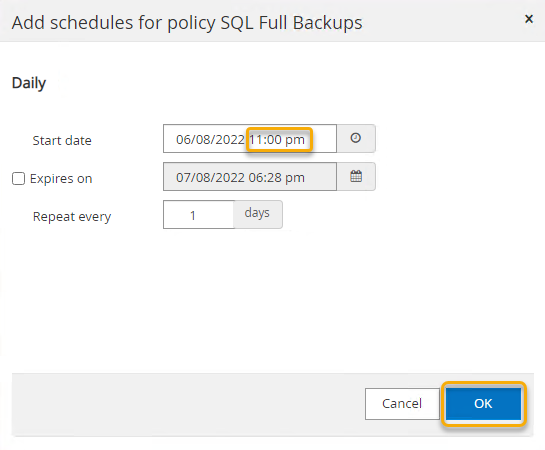This screenshot has width=545, height=450.
Task: Click the days unit label
Action: [x=258, y=213]
